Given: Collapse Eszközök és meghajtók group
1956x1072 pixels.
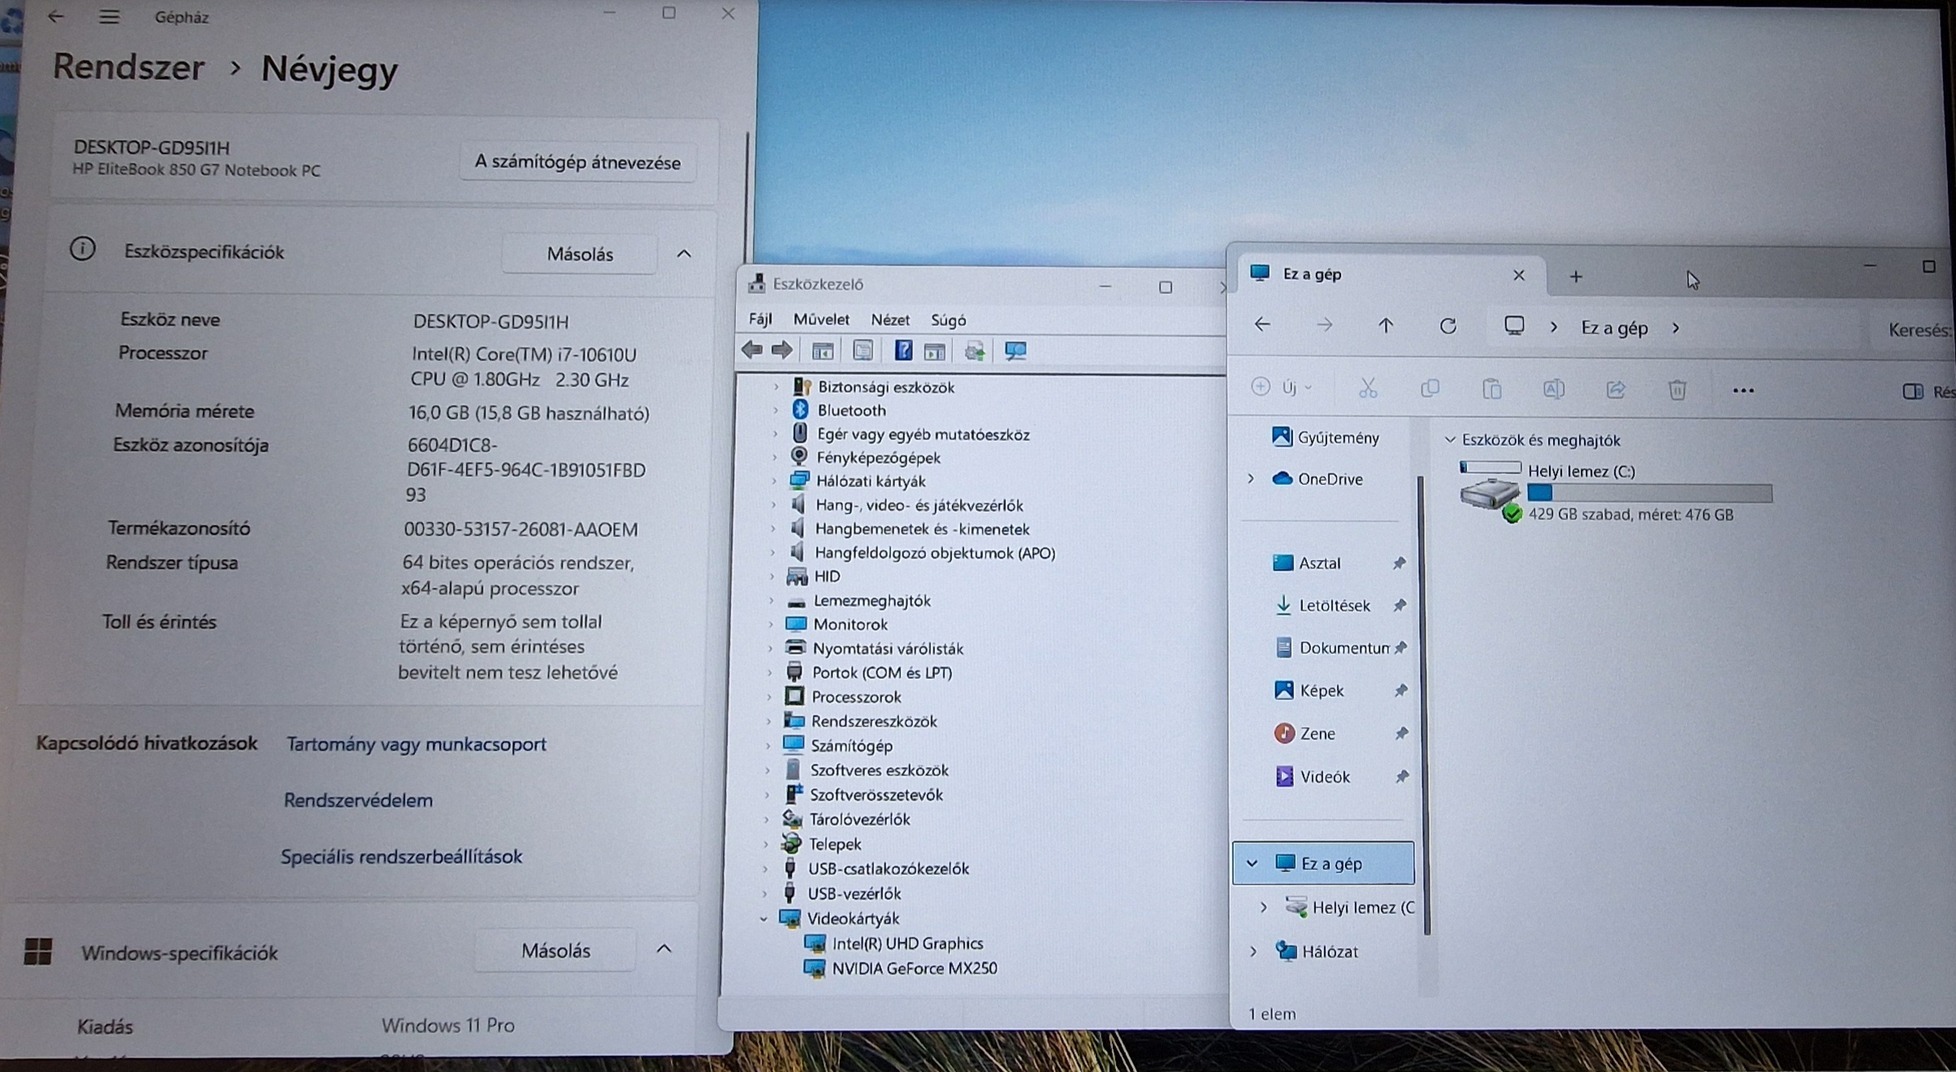Looking at the screenshot, I should coord(1450,440).
